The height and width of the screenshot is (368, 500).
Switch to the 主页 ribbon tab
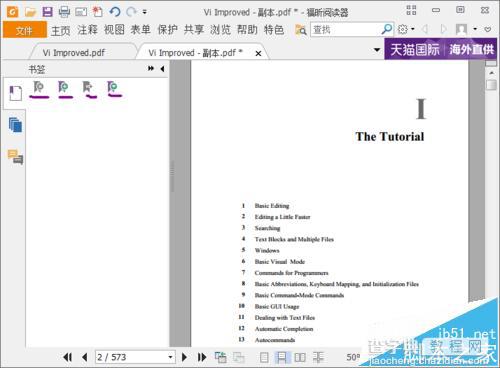tap(61, 30)
